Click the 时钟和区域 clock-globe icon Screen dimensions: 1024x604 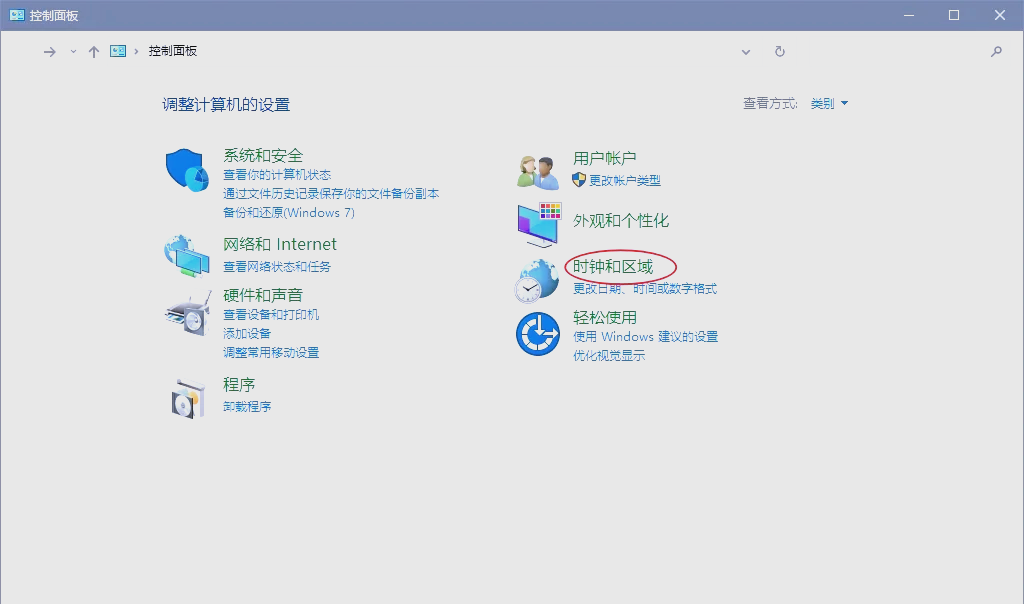click(537, 278)
